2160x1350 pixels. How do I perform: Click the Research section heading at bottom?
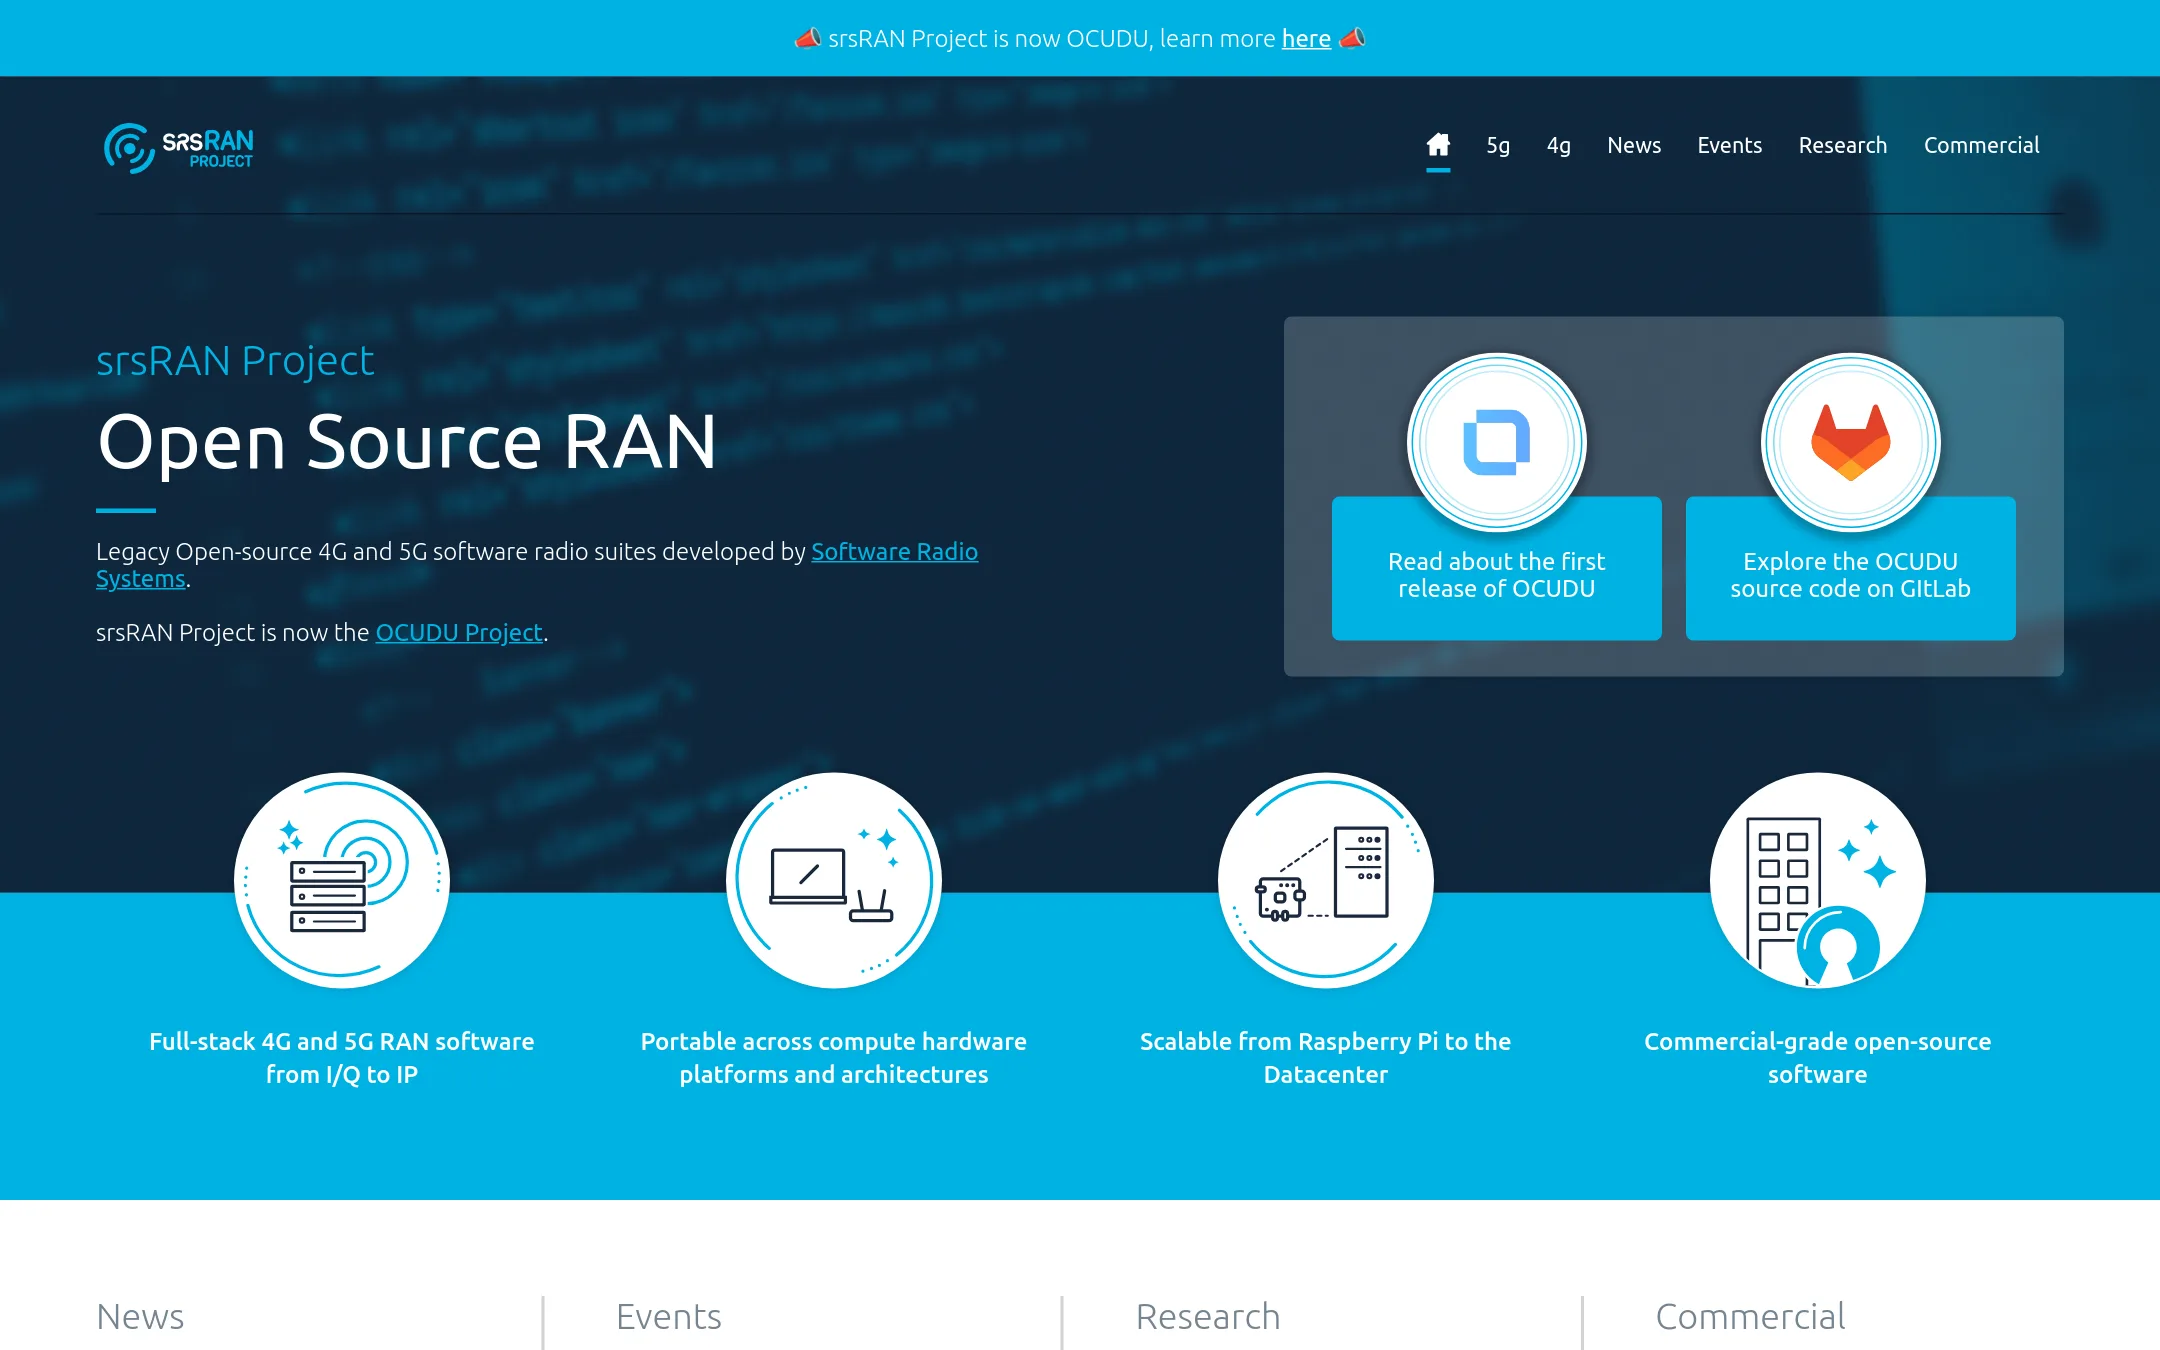coord(1208,1317)
